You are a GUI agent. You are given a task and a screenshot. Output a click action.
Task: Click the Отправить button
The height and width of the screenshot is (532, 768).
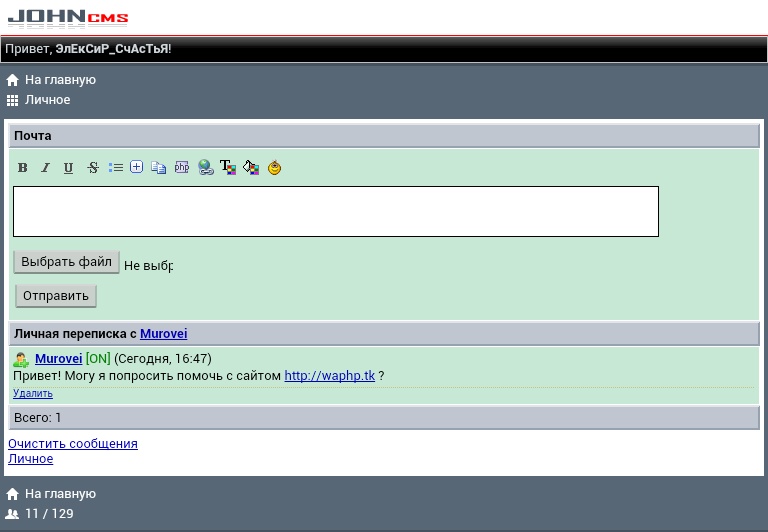tap(56, 296)
